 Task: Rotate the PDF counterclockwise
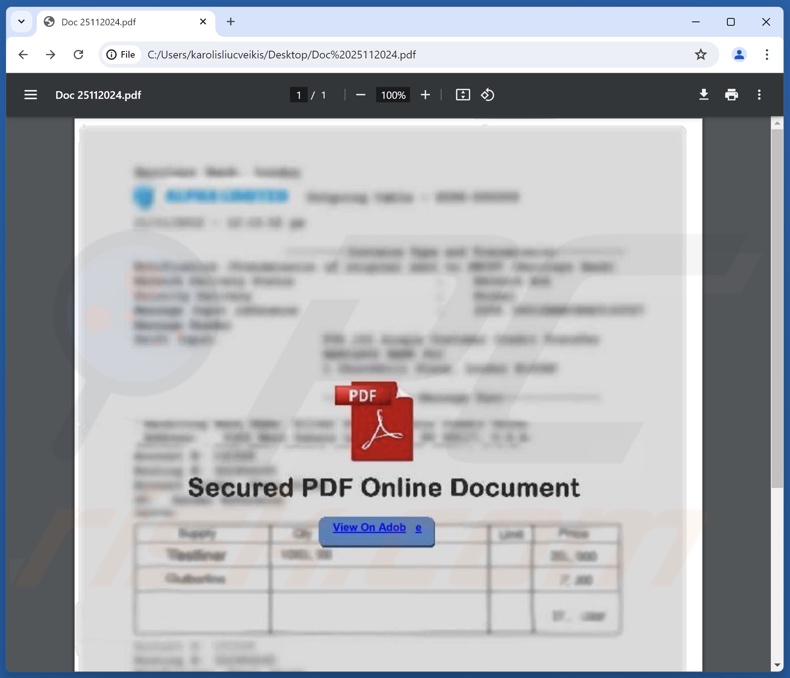coord(487,95)
